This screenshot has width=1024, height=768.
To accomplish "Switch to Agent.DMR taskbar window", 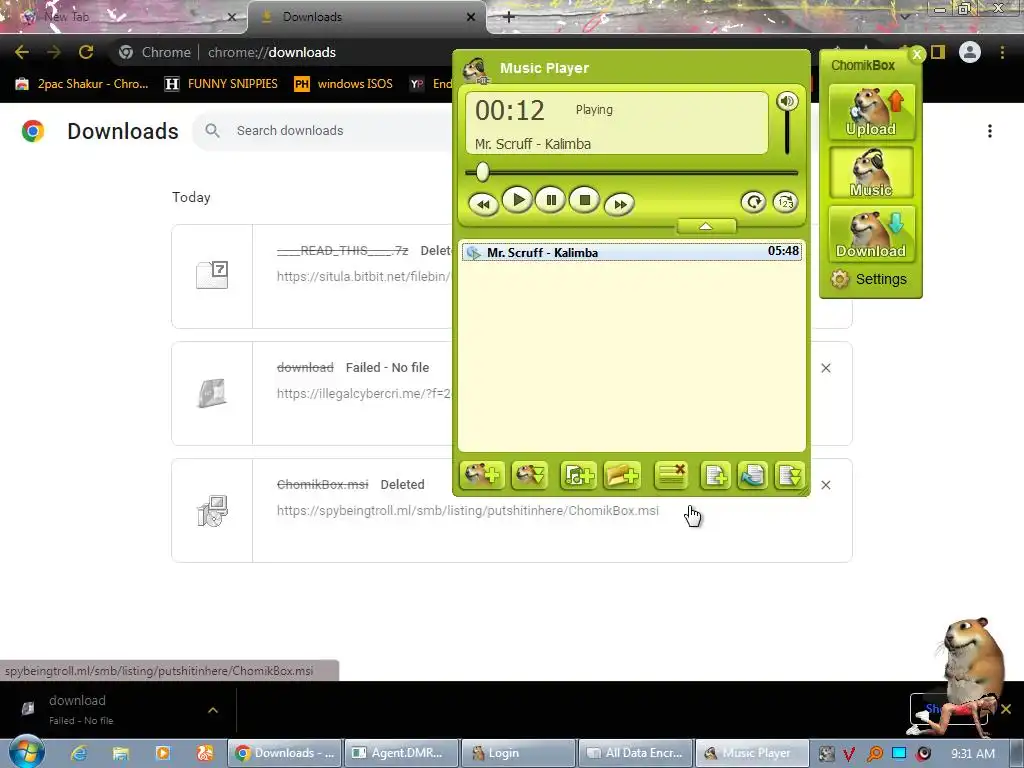I will click(x=399, y=753).
